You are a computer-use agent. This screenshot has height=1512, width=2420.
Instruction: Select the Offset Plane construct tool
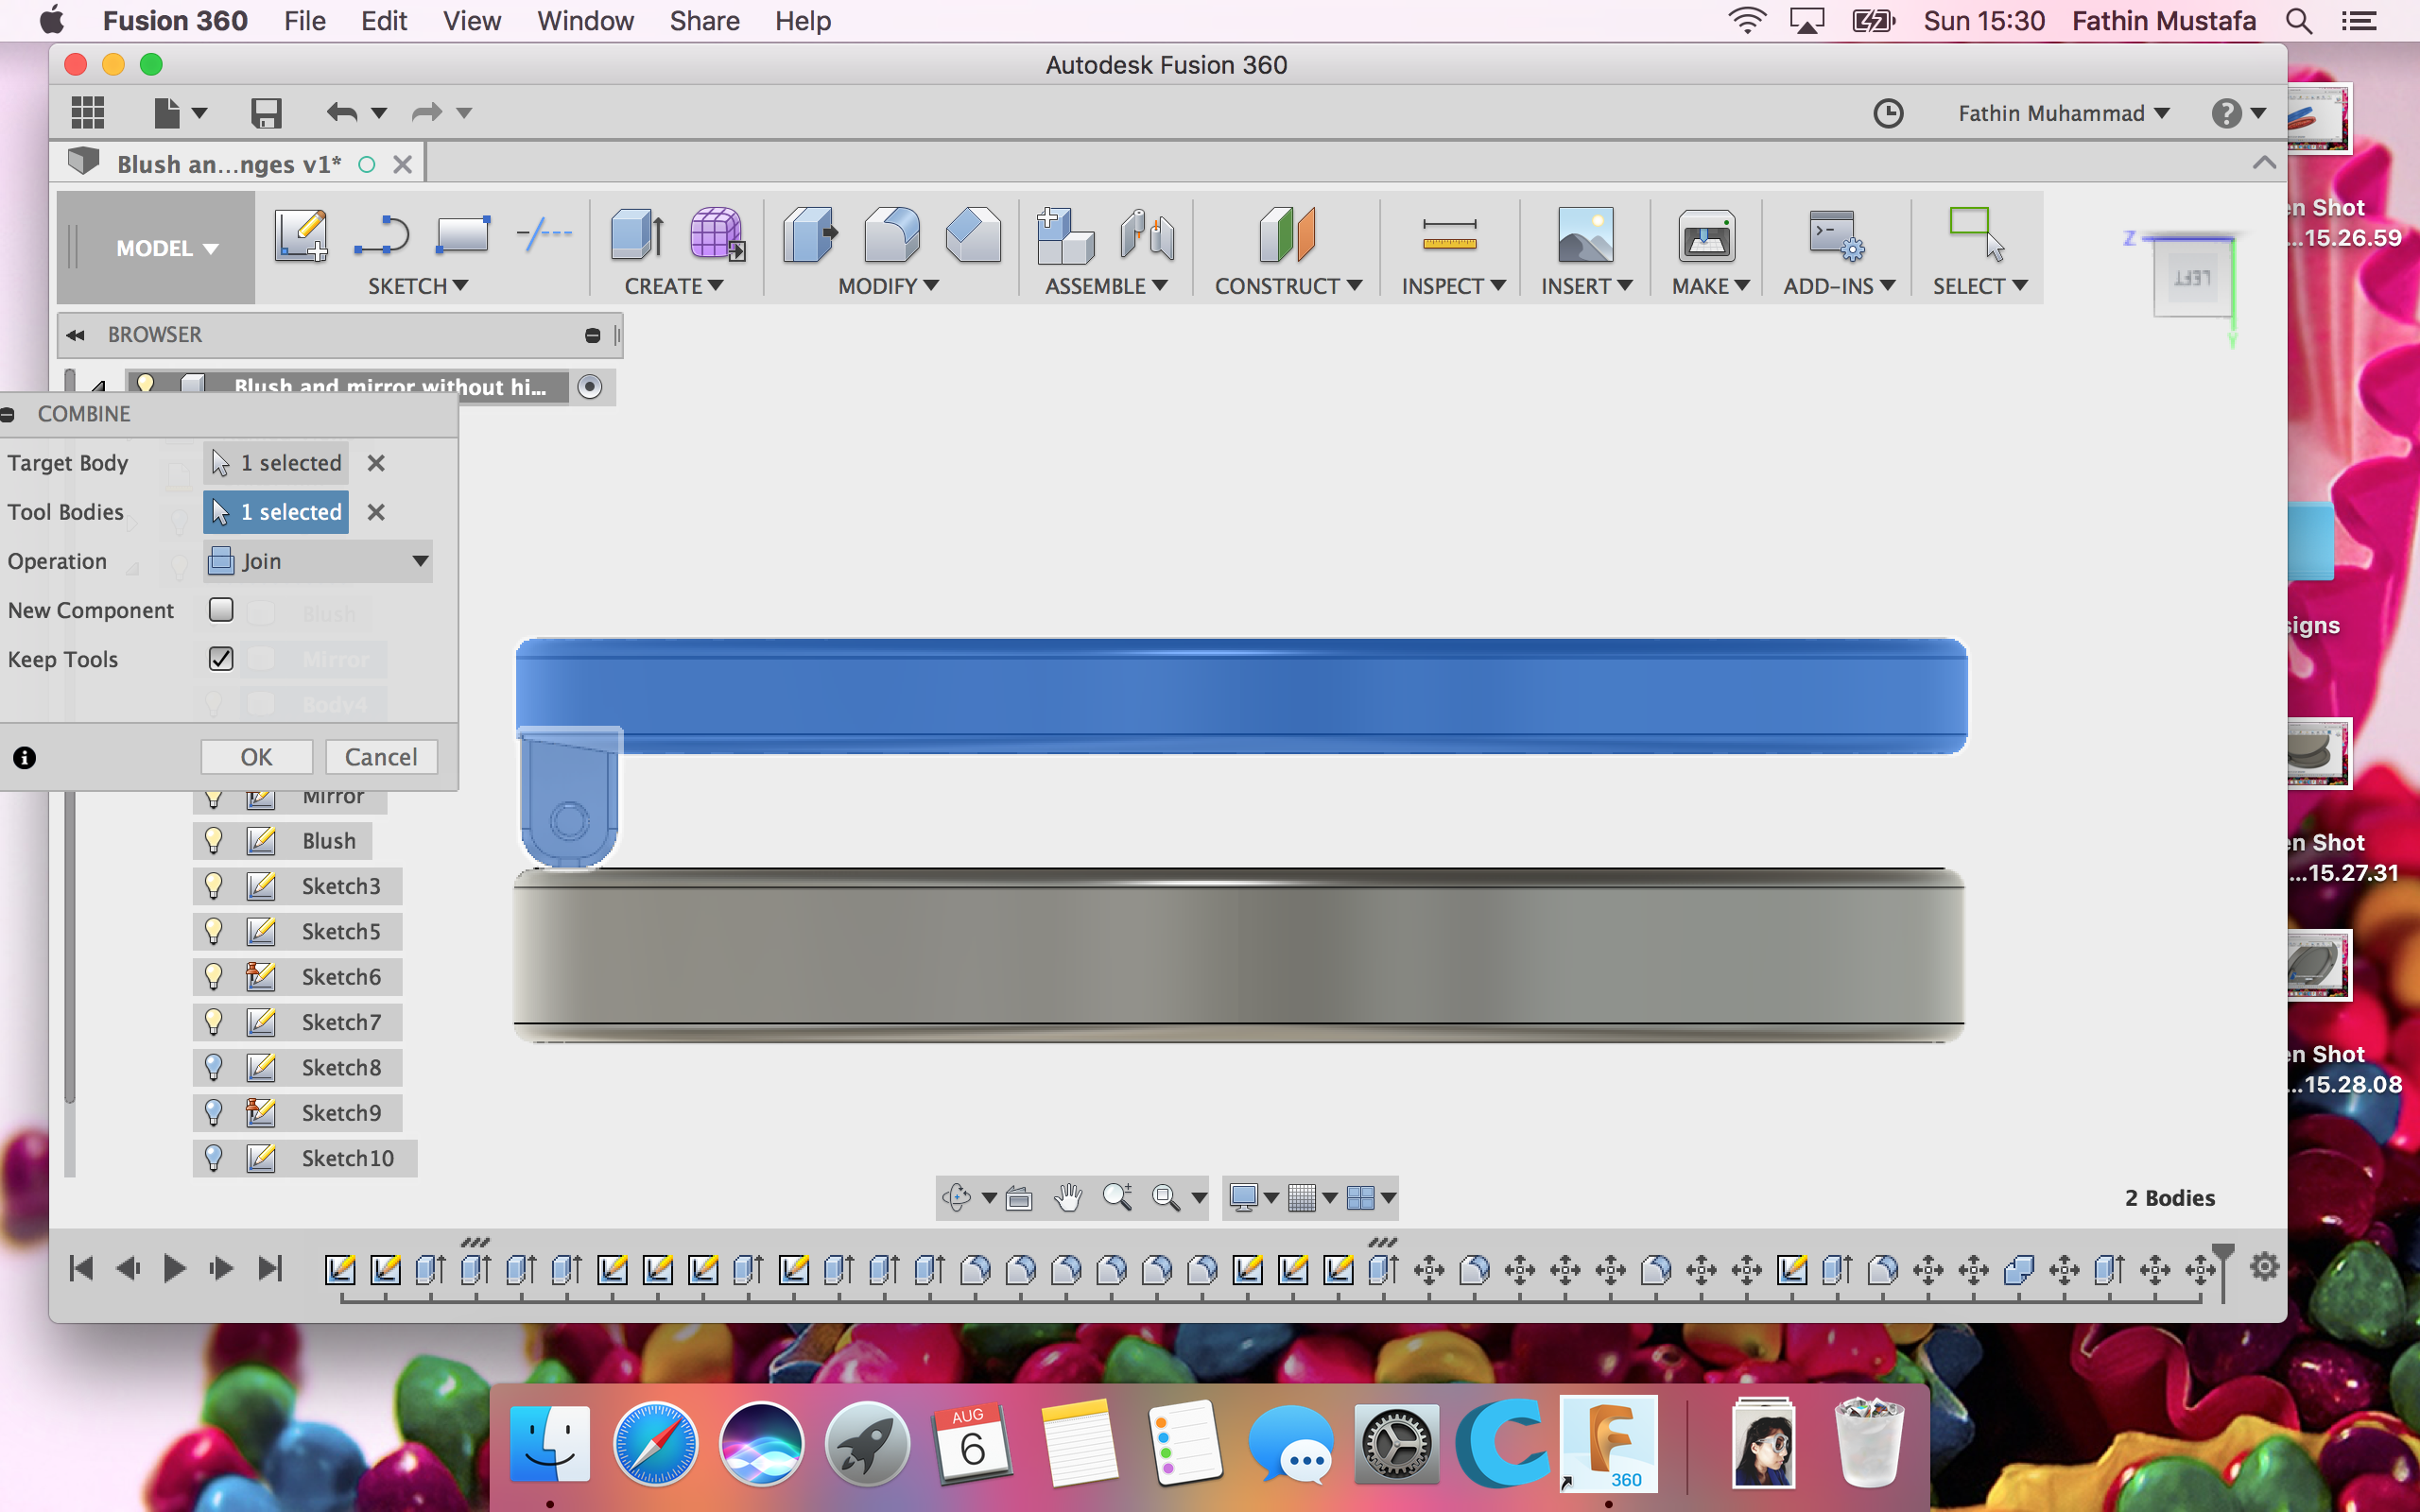pos(1287,236)
